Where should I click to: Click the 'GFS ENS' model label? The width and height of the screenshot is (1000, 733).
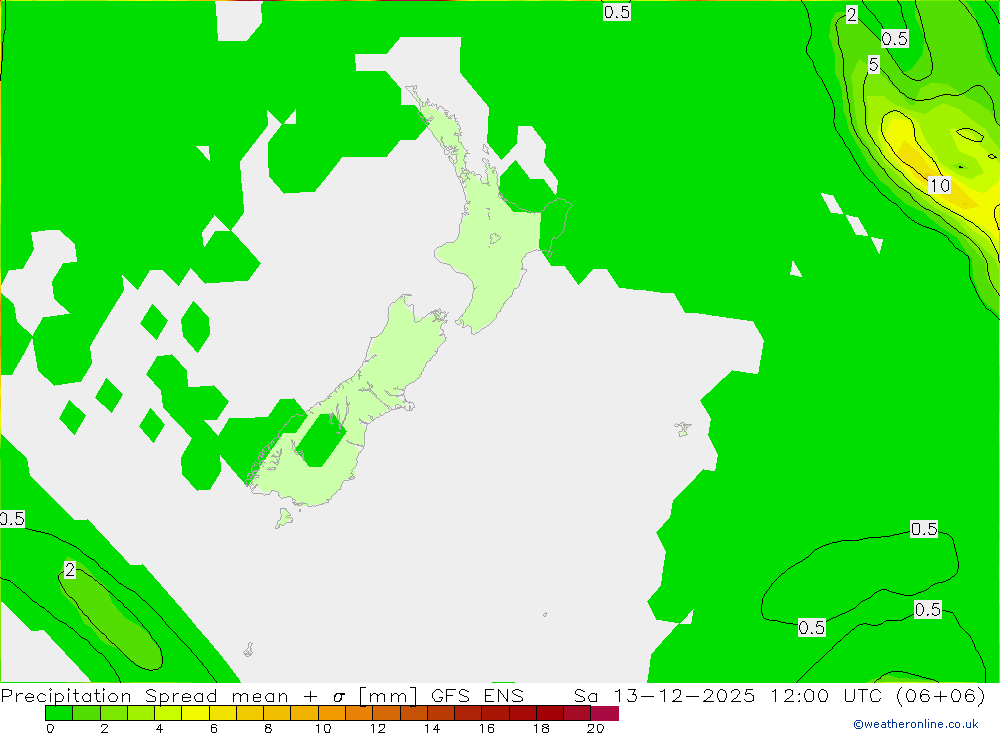point(477,695)
